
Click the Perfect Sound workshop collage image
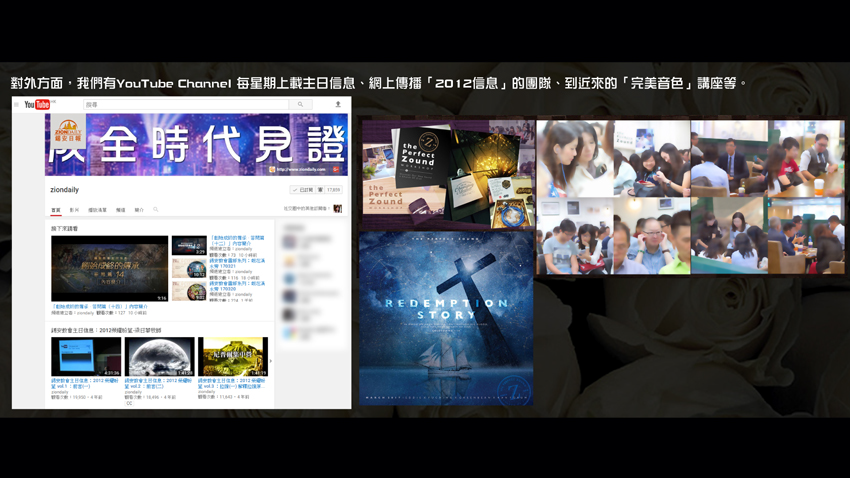point(448,175)
